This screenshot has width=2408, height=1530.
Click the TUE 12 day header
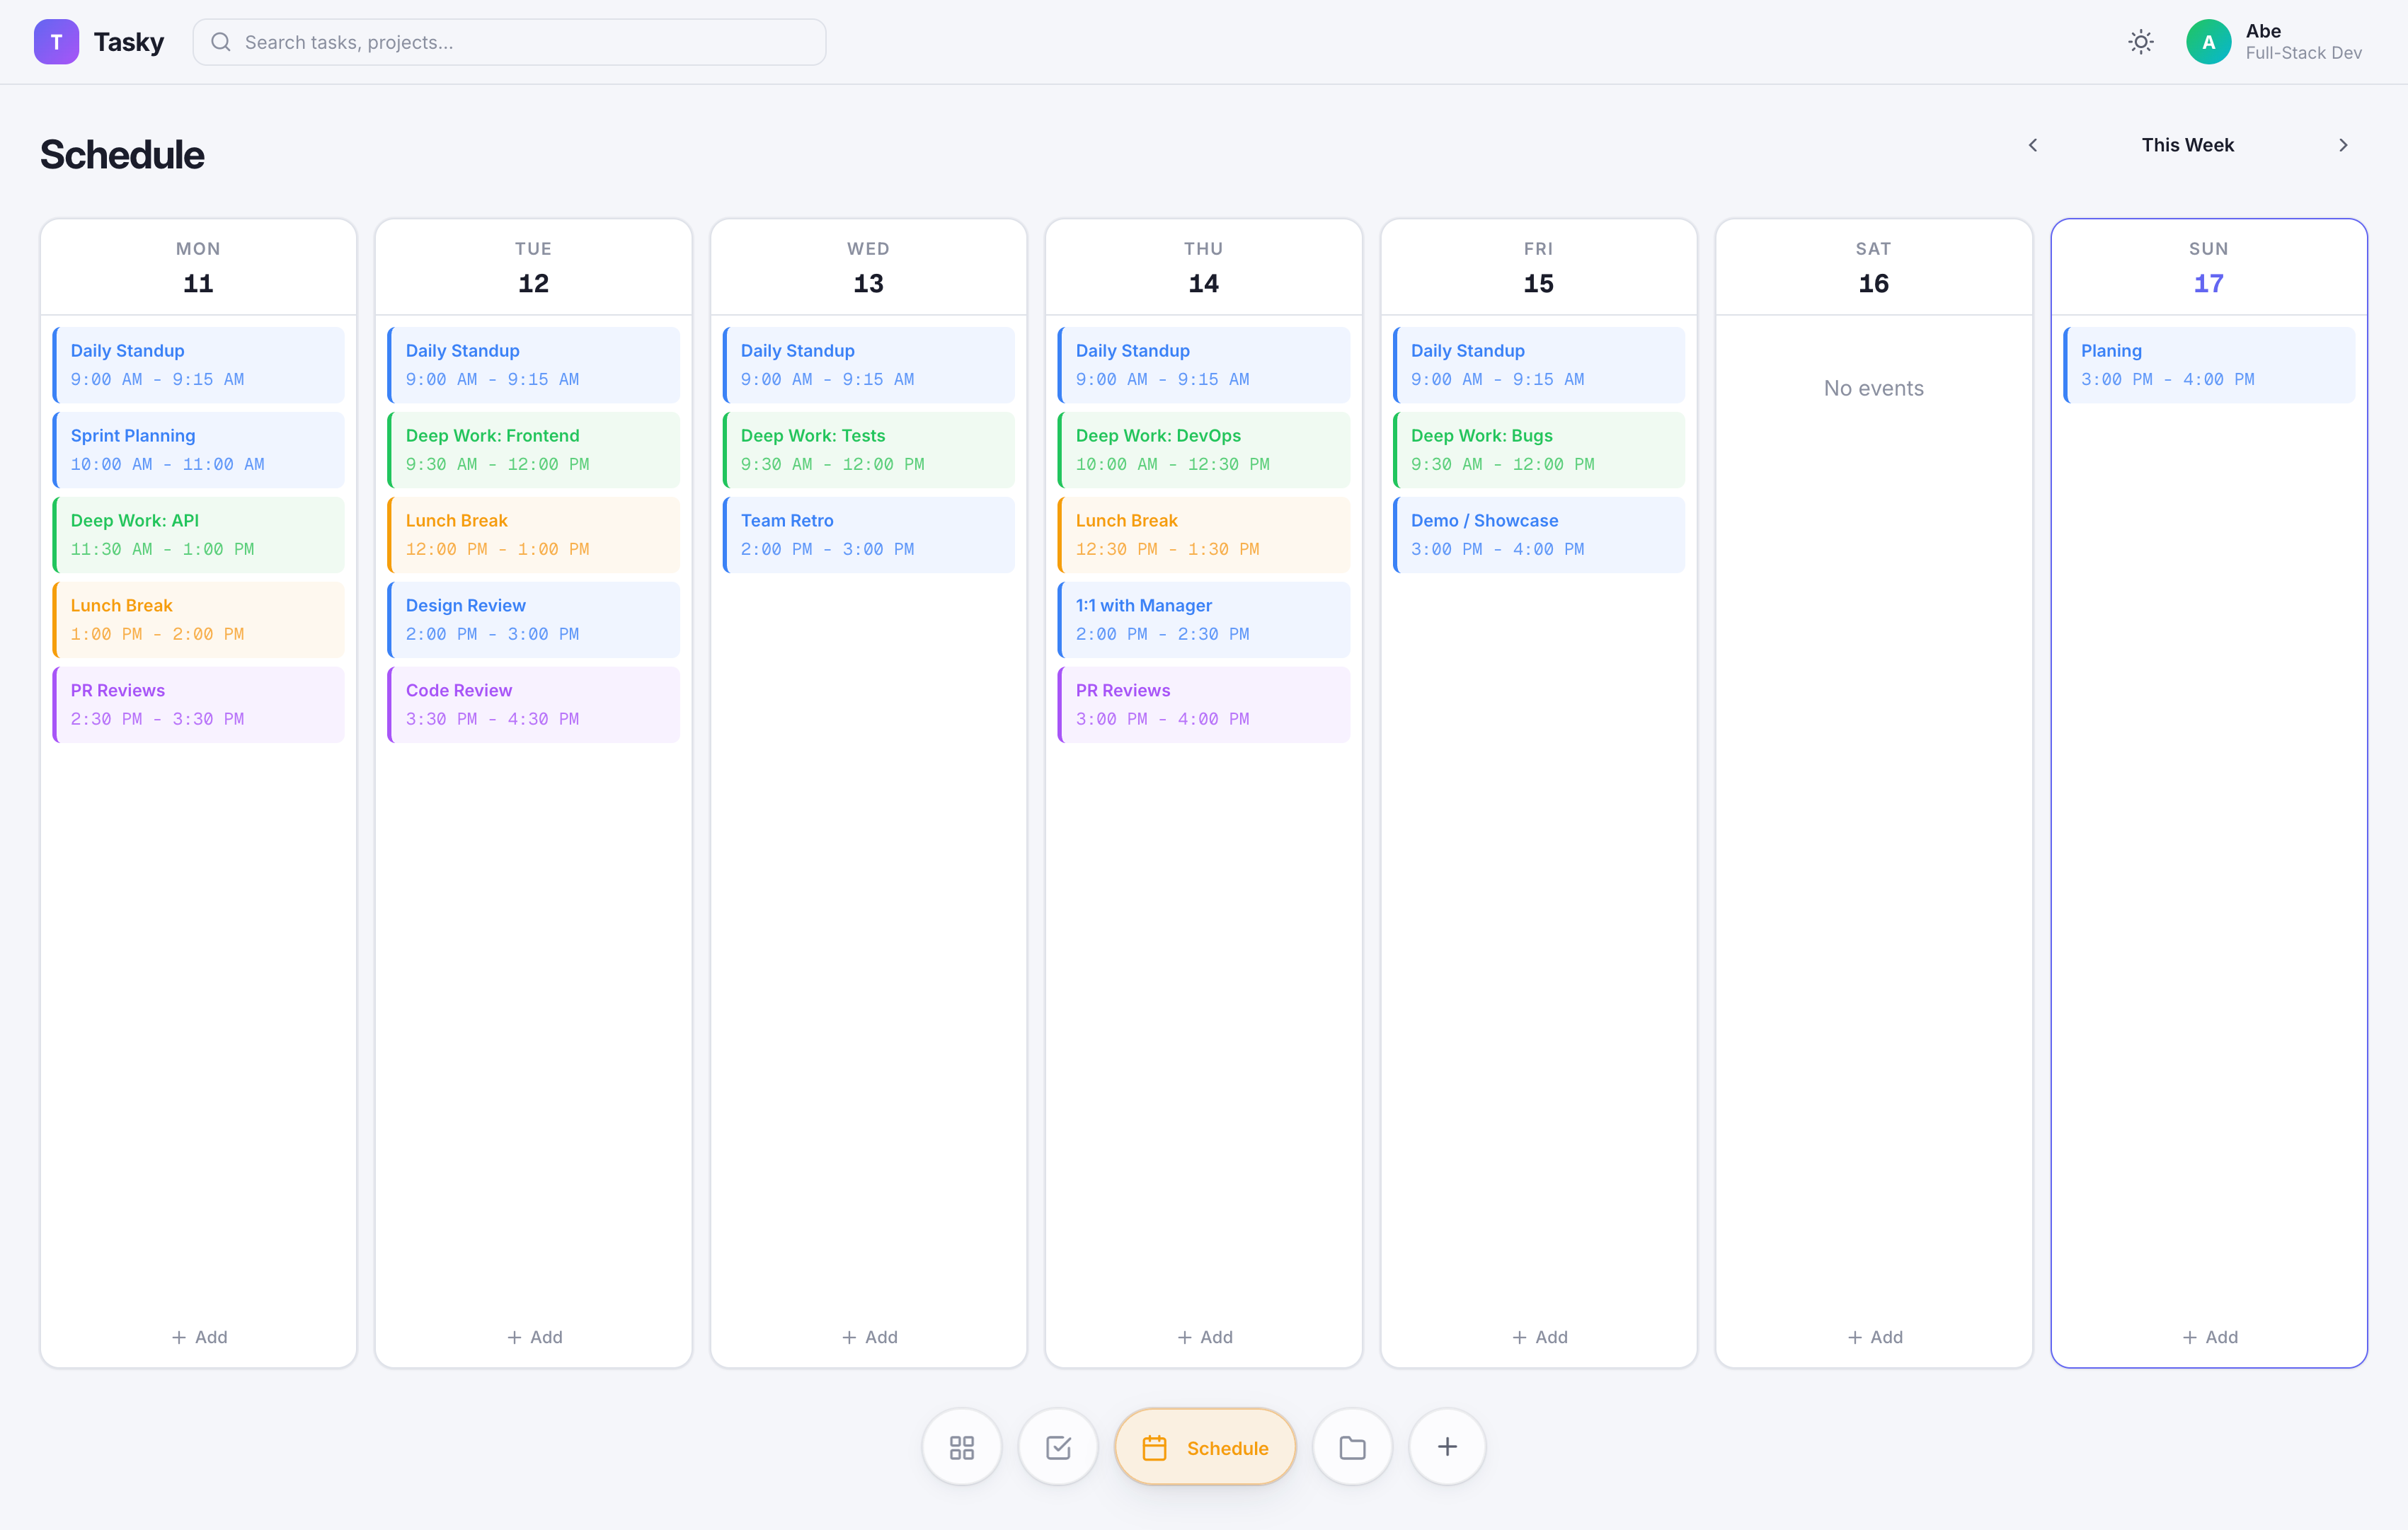(534, 268)
